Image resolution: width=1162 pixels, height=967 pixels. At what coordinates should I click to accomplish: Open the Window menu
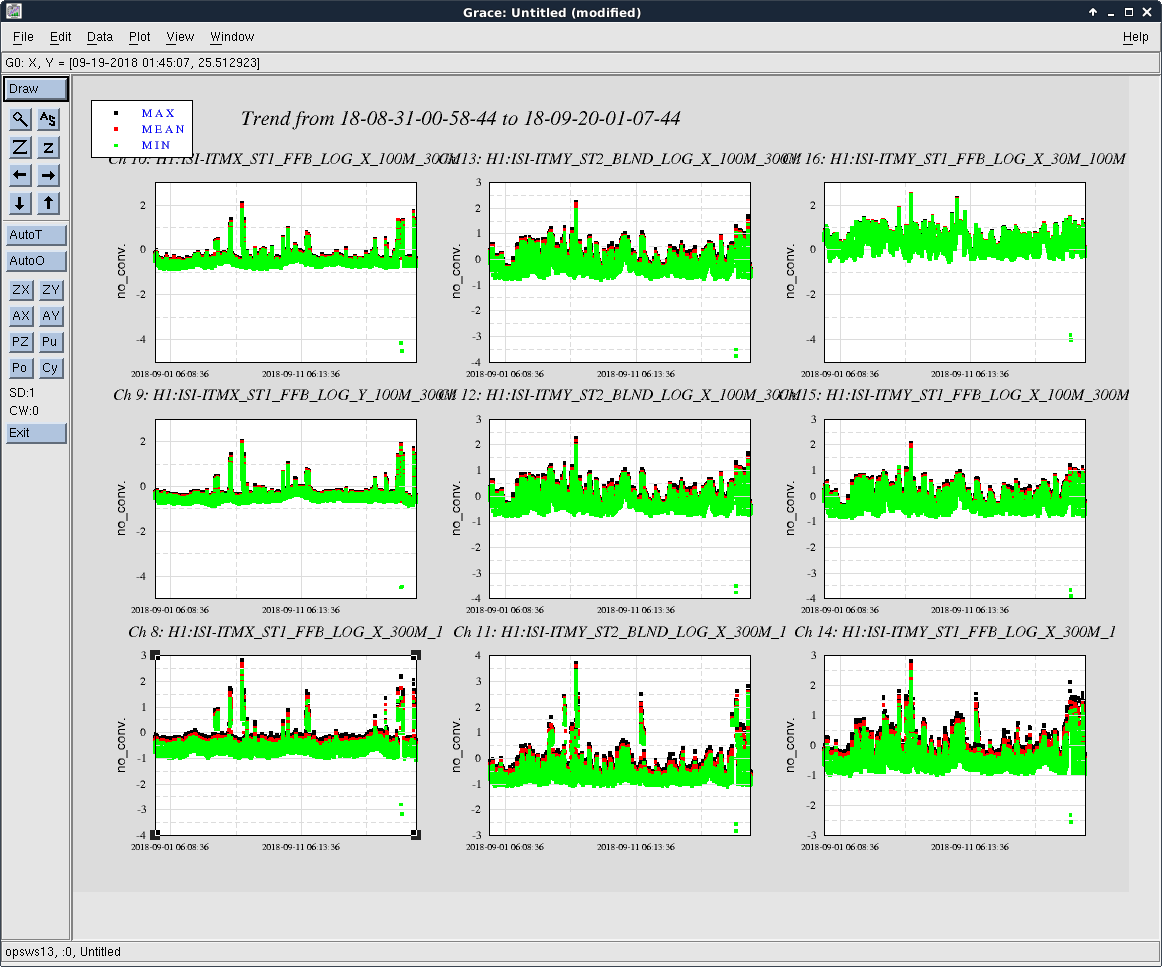[232, 37]
